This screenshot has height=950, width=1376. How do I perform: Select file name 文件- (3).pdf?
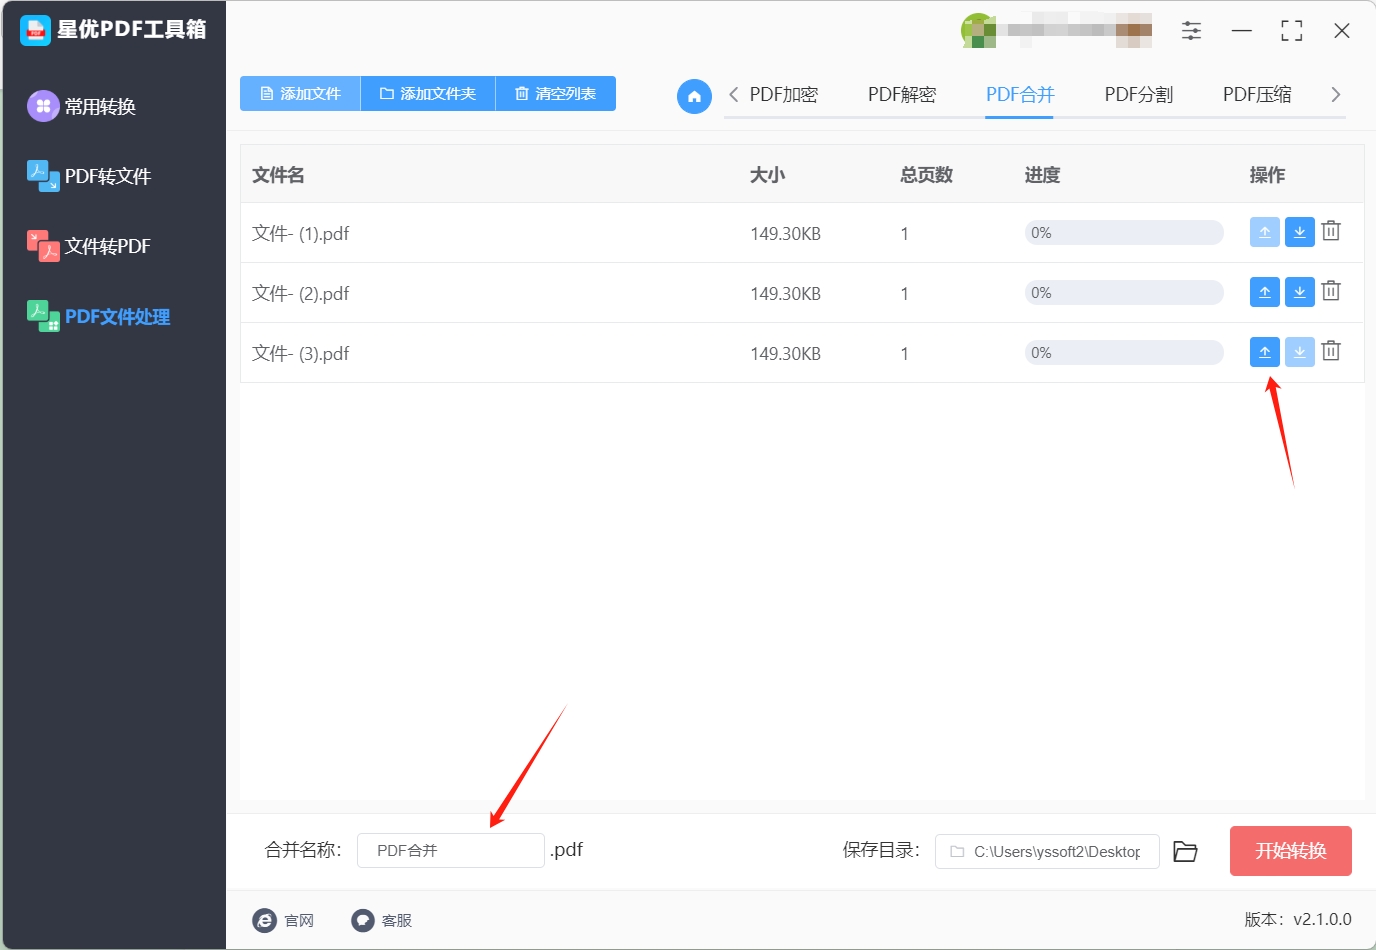point(301,353)
